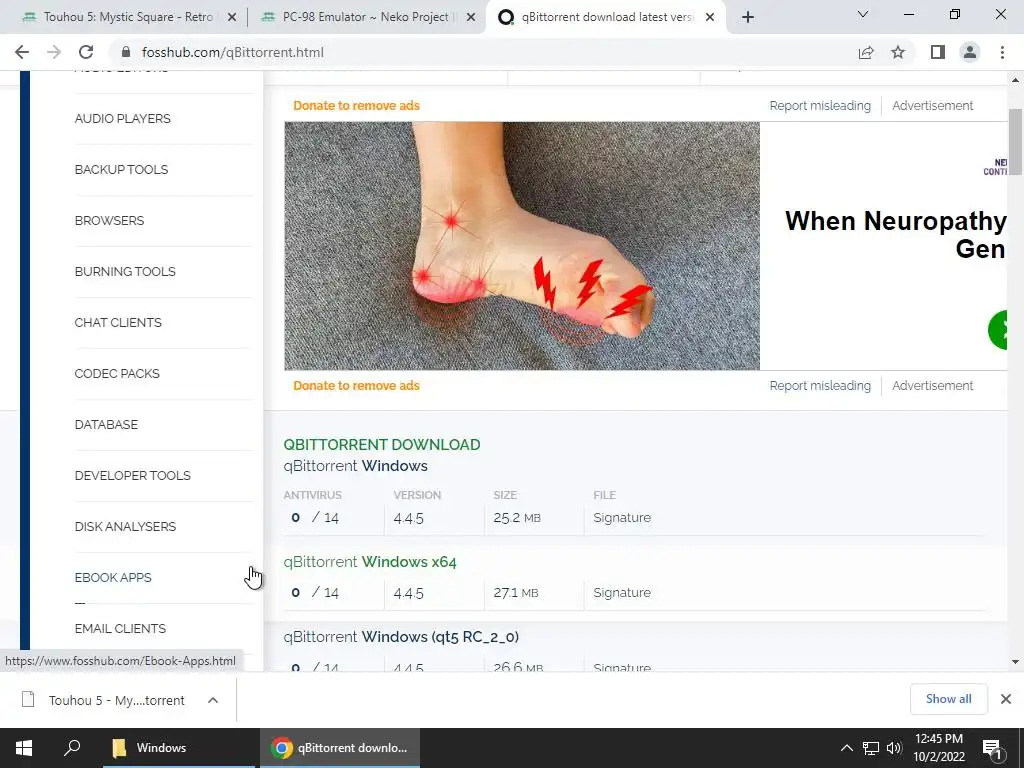Click antivirus 0/14 in Windows row
Screen dimensions: 1024x768
pyautogui.click(x=315, y=518)
